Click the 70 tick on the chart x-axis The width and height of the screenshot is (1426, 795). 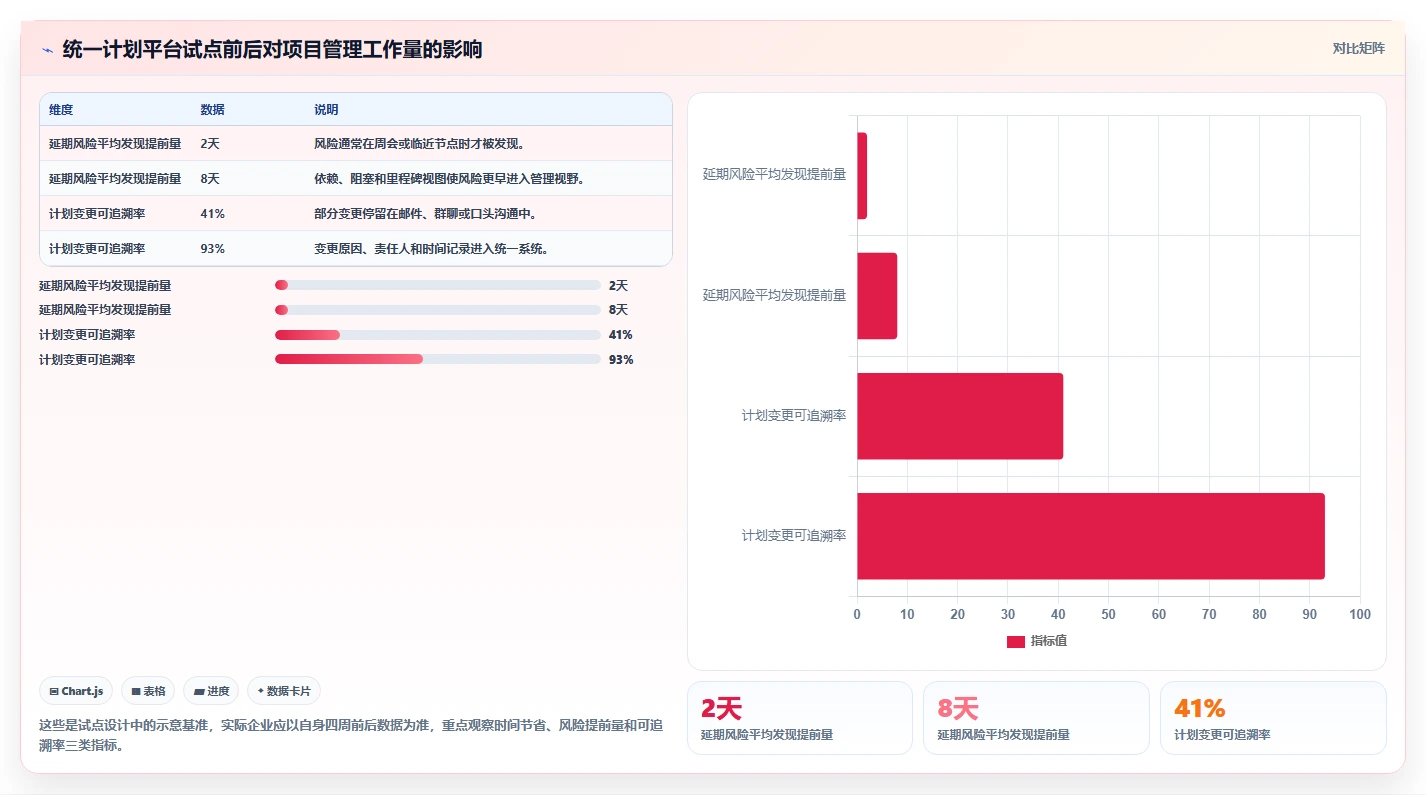click(x=1209, y=614)
